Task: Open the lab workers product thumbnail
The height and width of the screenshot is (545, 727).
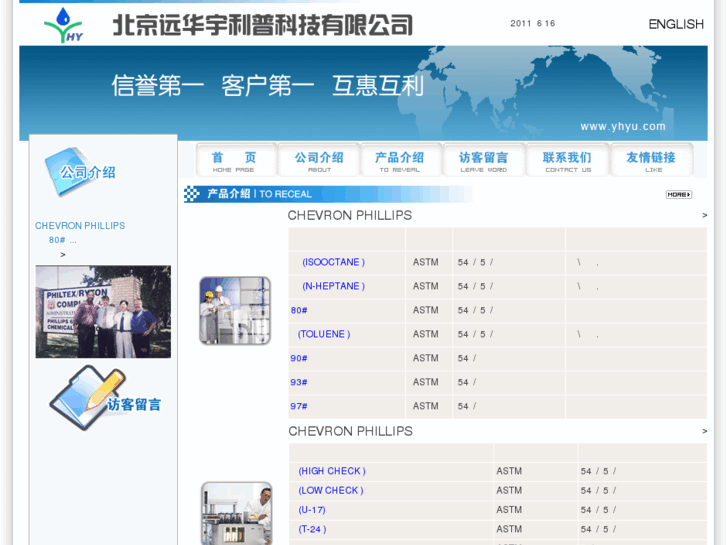Action: click(x=235, y=311)
